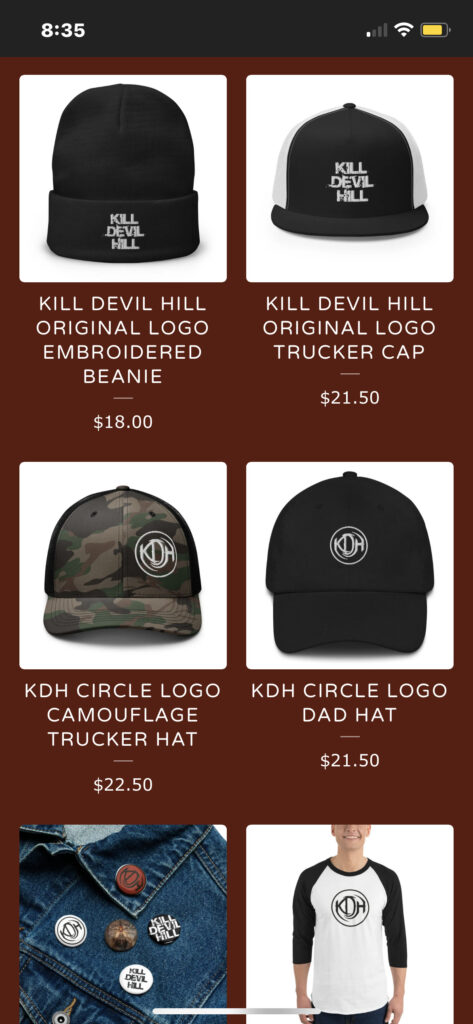The image size is (473, 1024).
Task: Tap the home indicator bar at bottom
Action: [236, 1012]
